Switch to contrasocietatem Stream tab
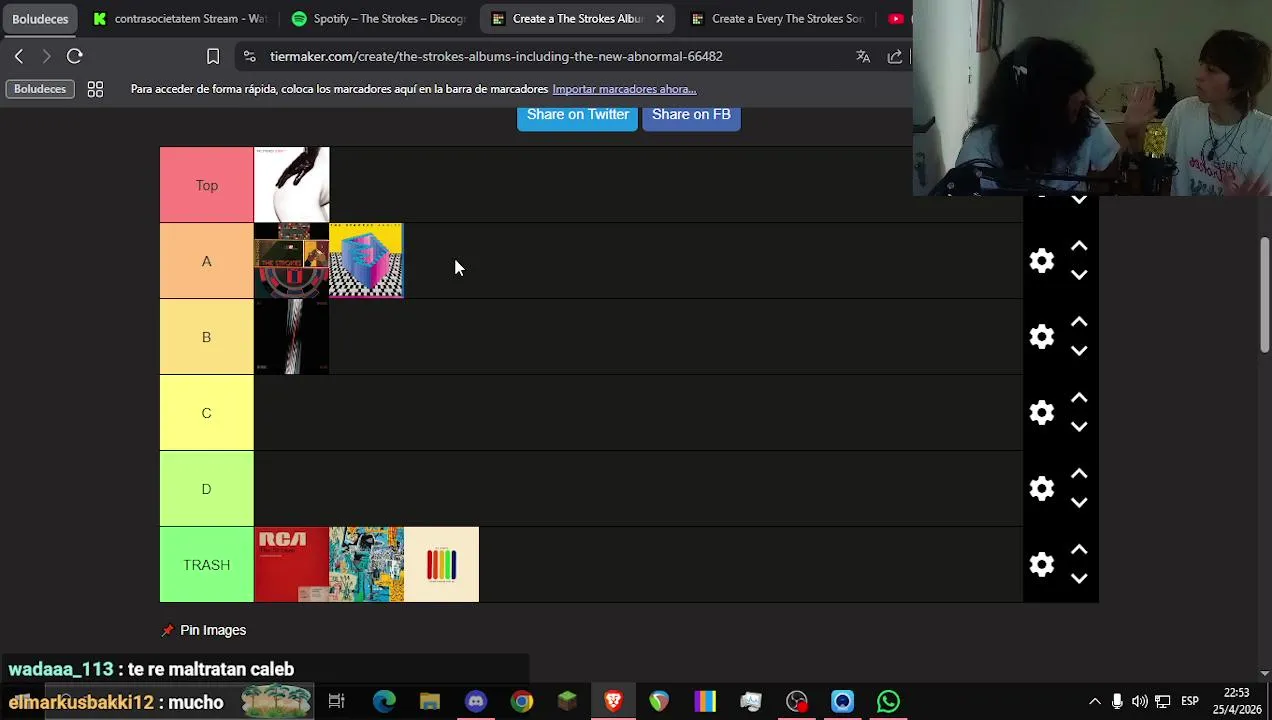1272x720 pixels. 180,18
